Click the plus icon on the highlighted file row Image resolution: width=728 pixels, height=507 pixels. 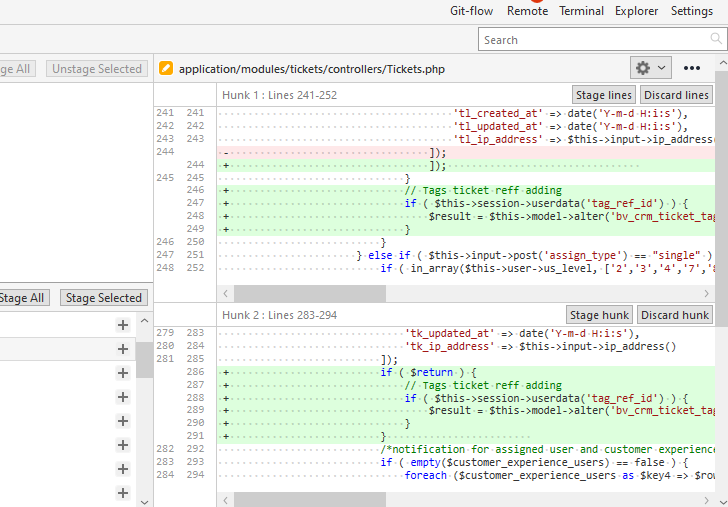123,349
